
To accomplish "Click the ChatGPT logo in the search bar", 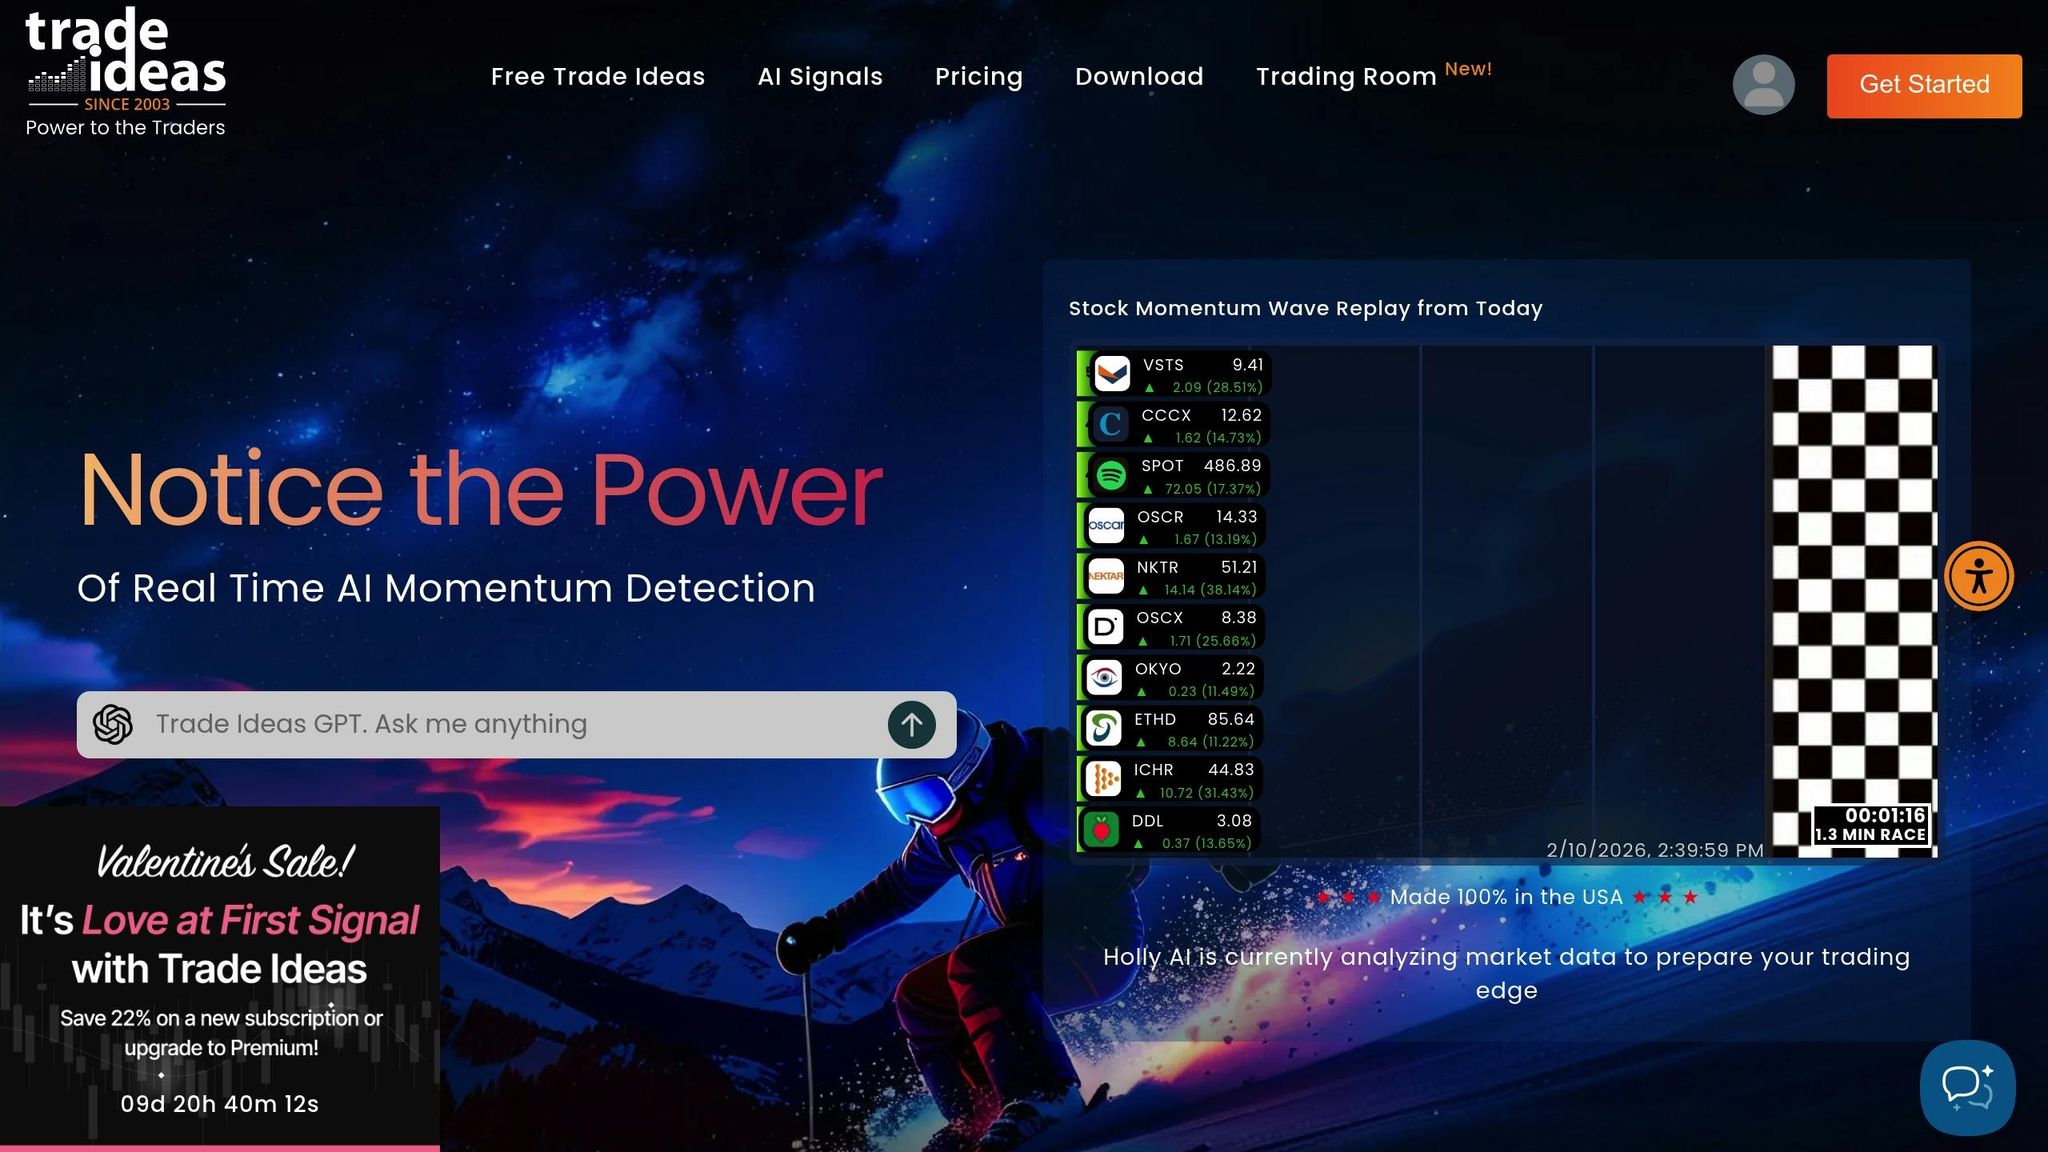I will coord(113,725).
